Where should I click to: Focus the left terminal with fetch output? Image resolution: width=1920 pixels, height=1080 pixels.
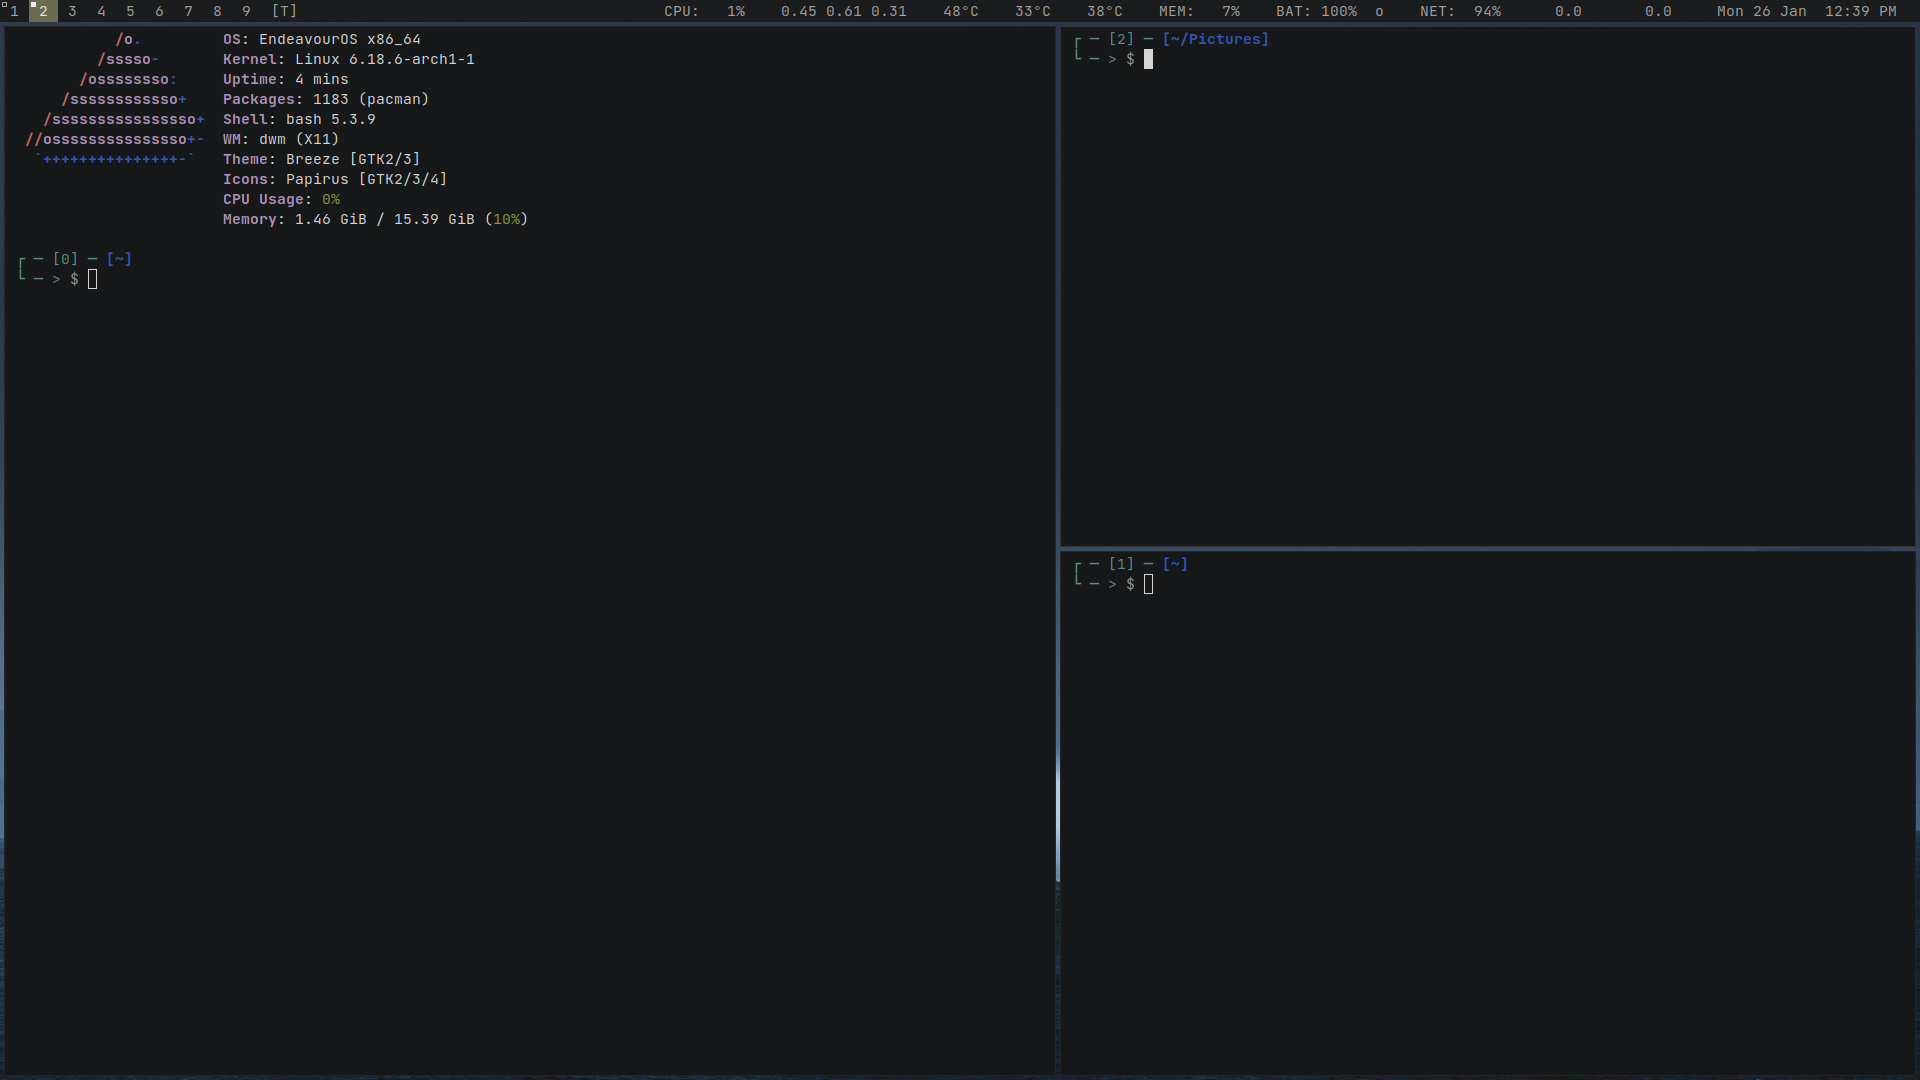coord(530,650)
